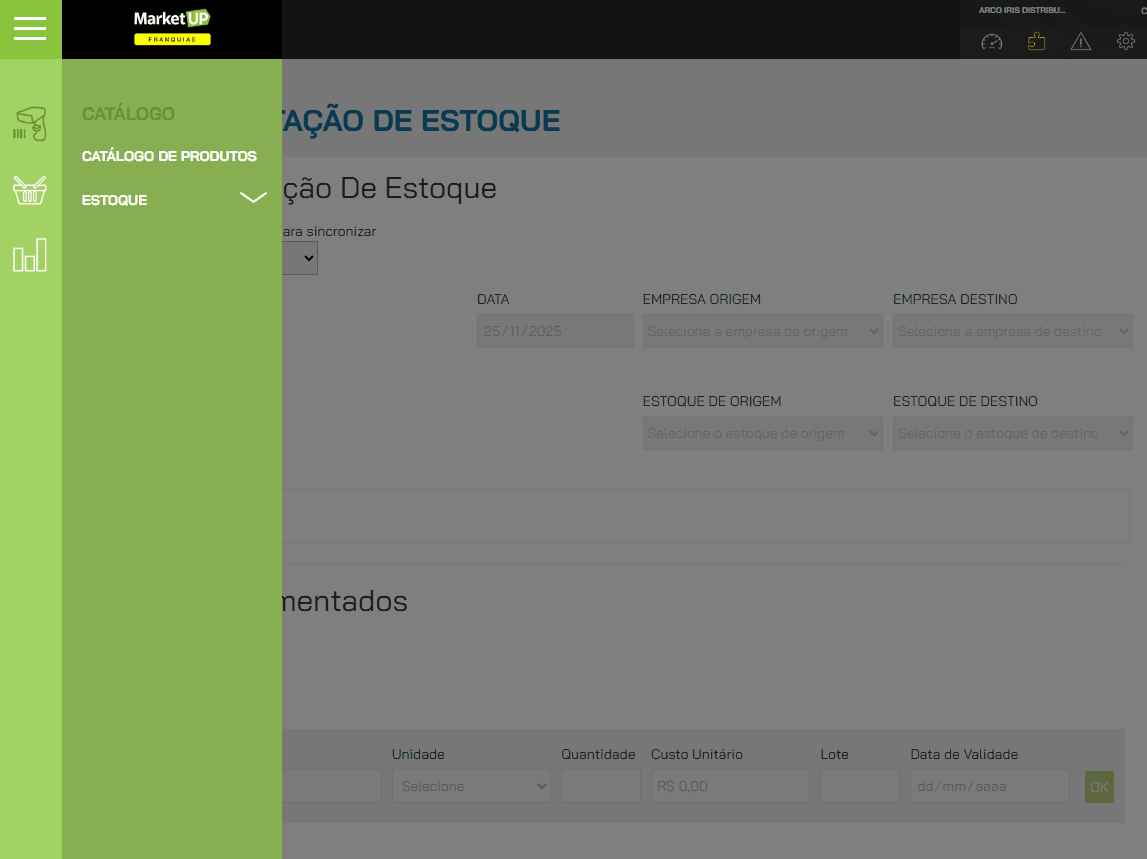Click the Data de Validade date field

989,786
